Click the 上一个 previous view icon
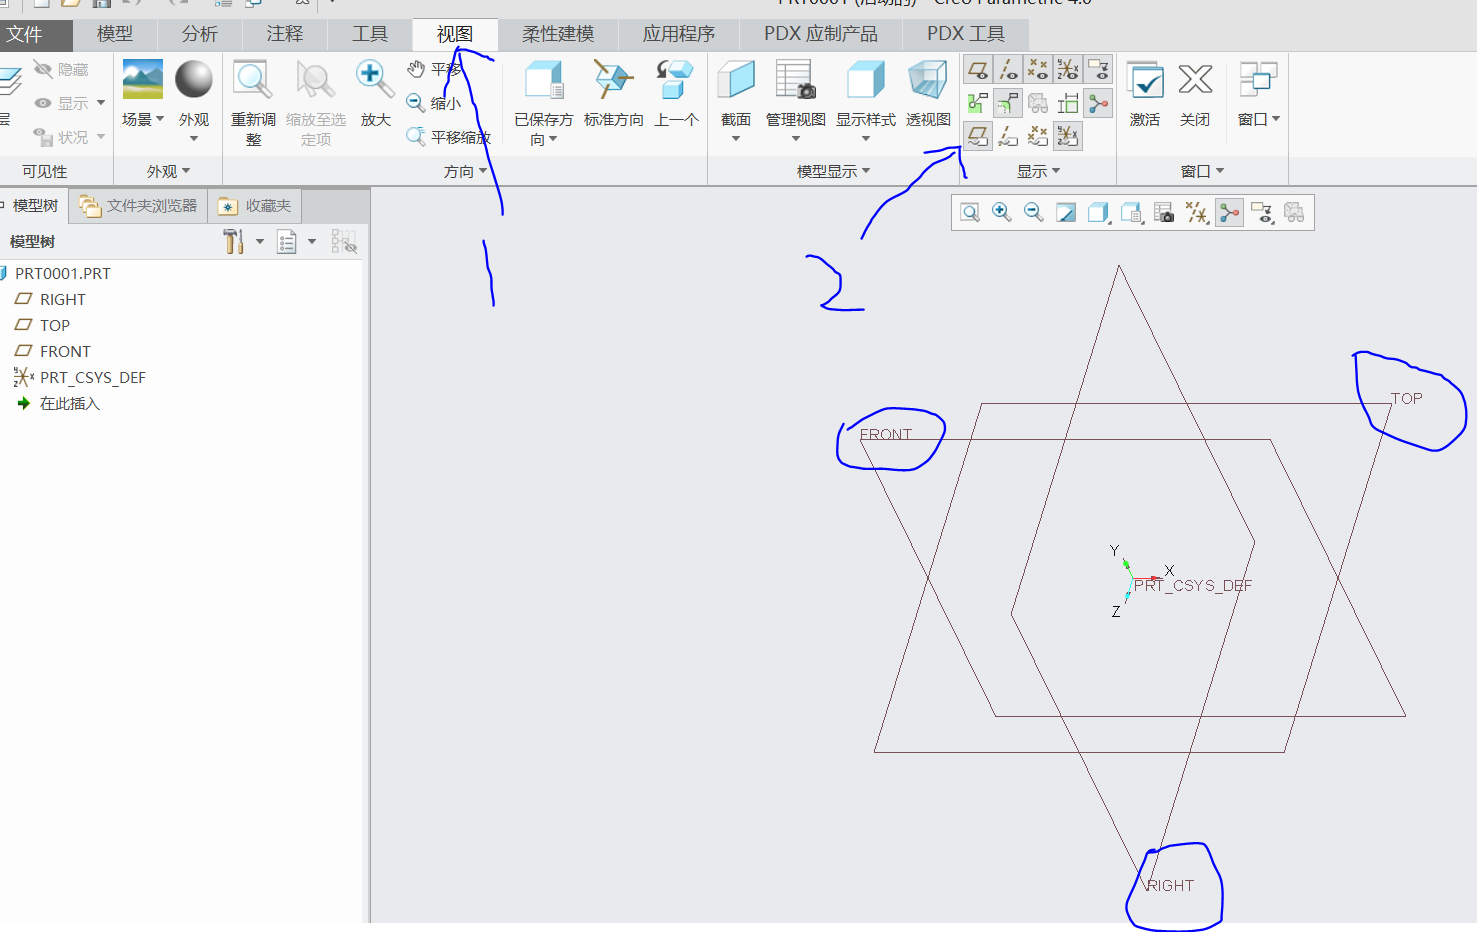1477x932 pixels. click(676, 81)
